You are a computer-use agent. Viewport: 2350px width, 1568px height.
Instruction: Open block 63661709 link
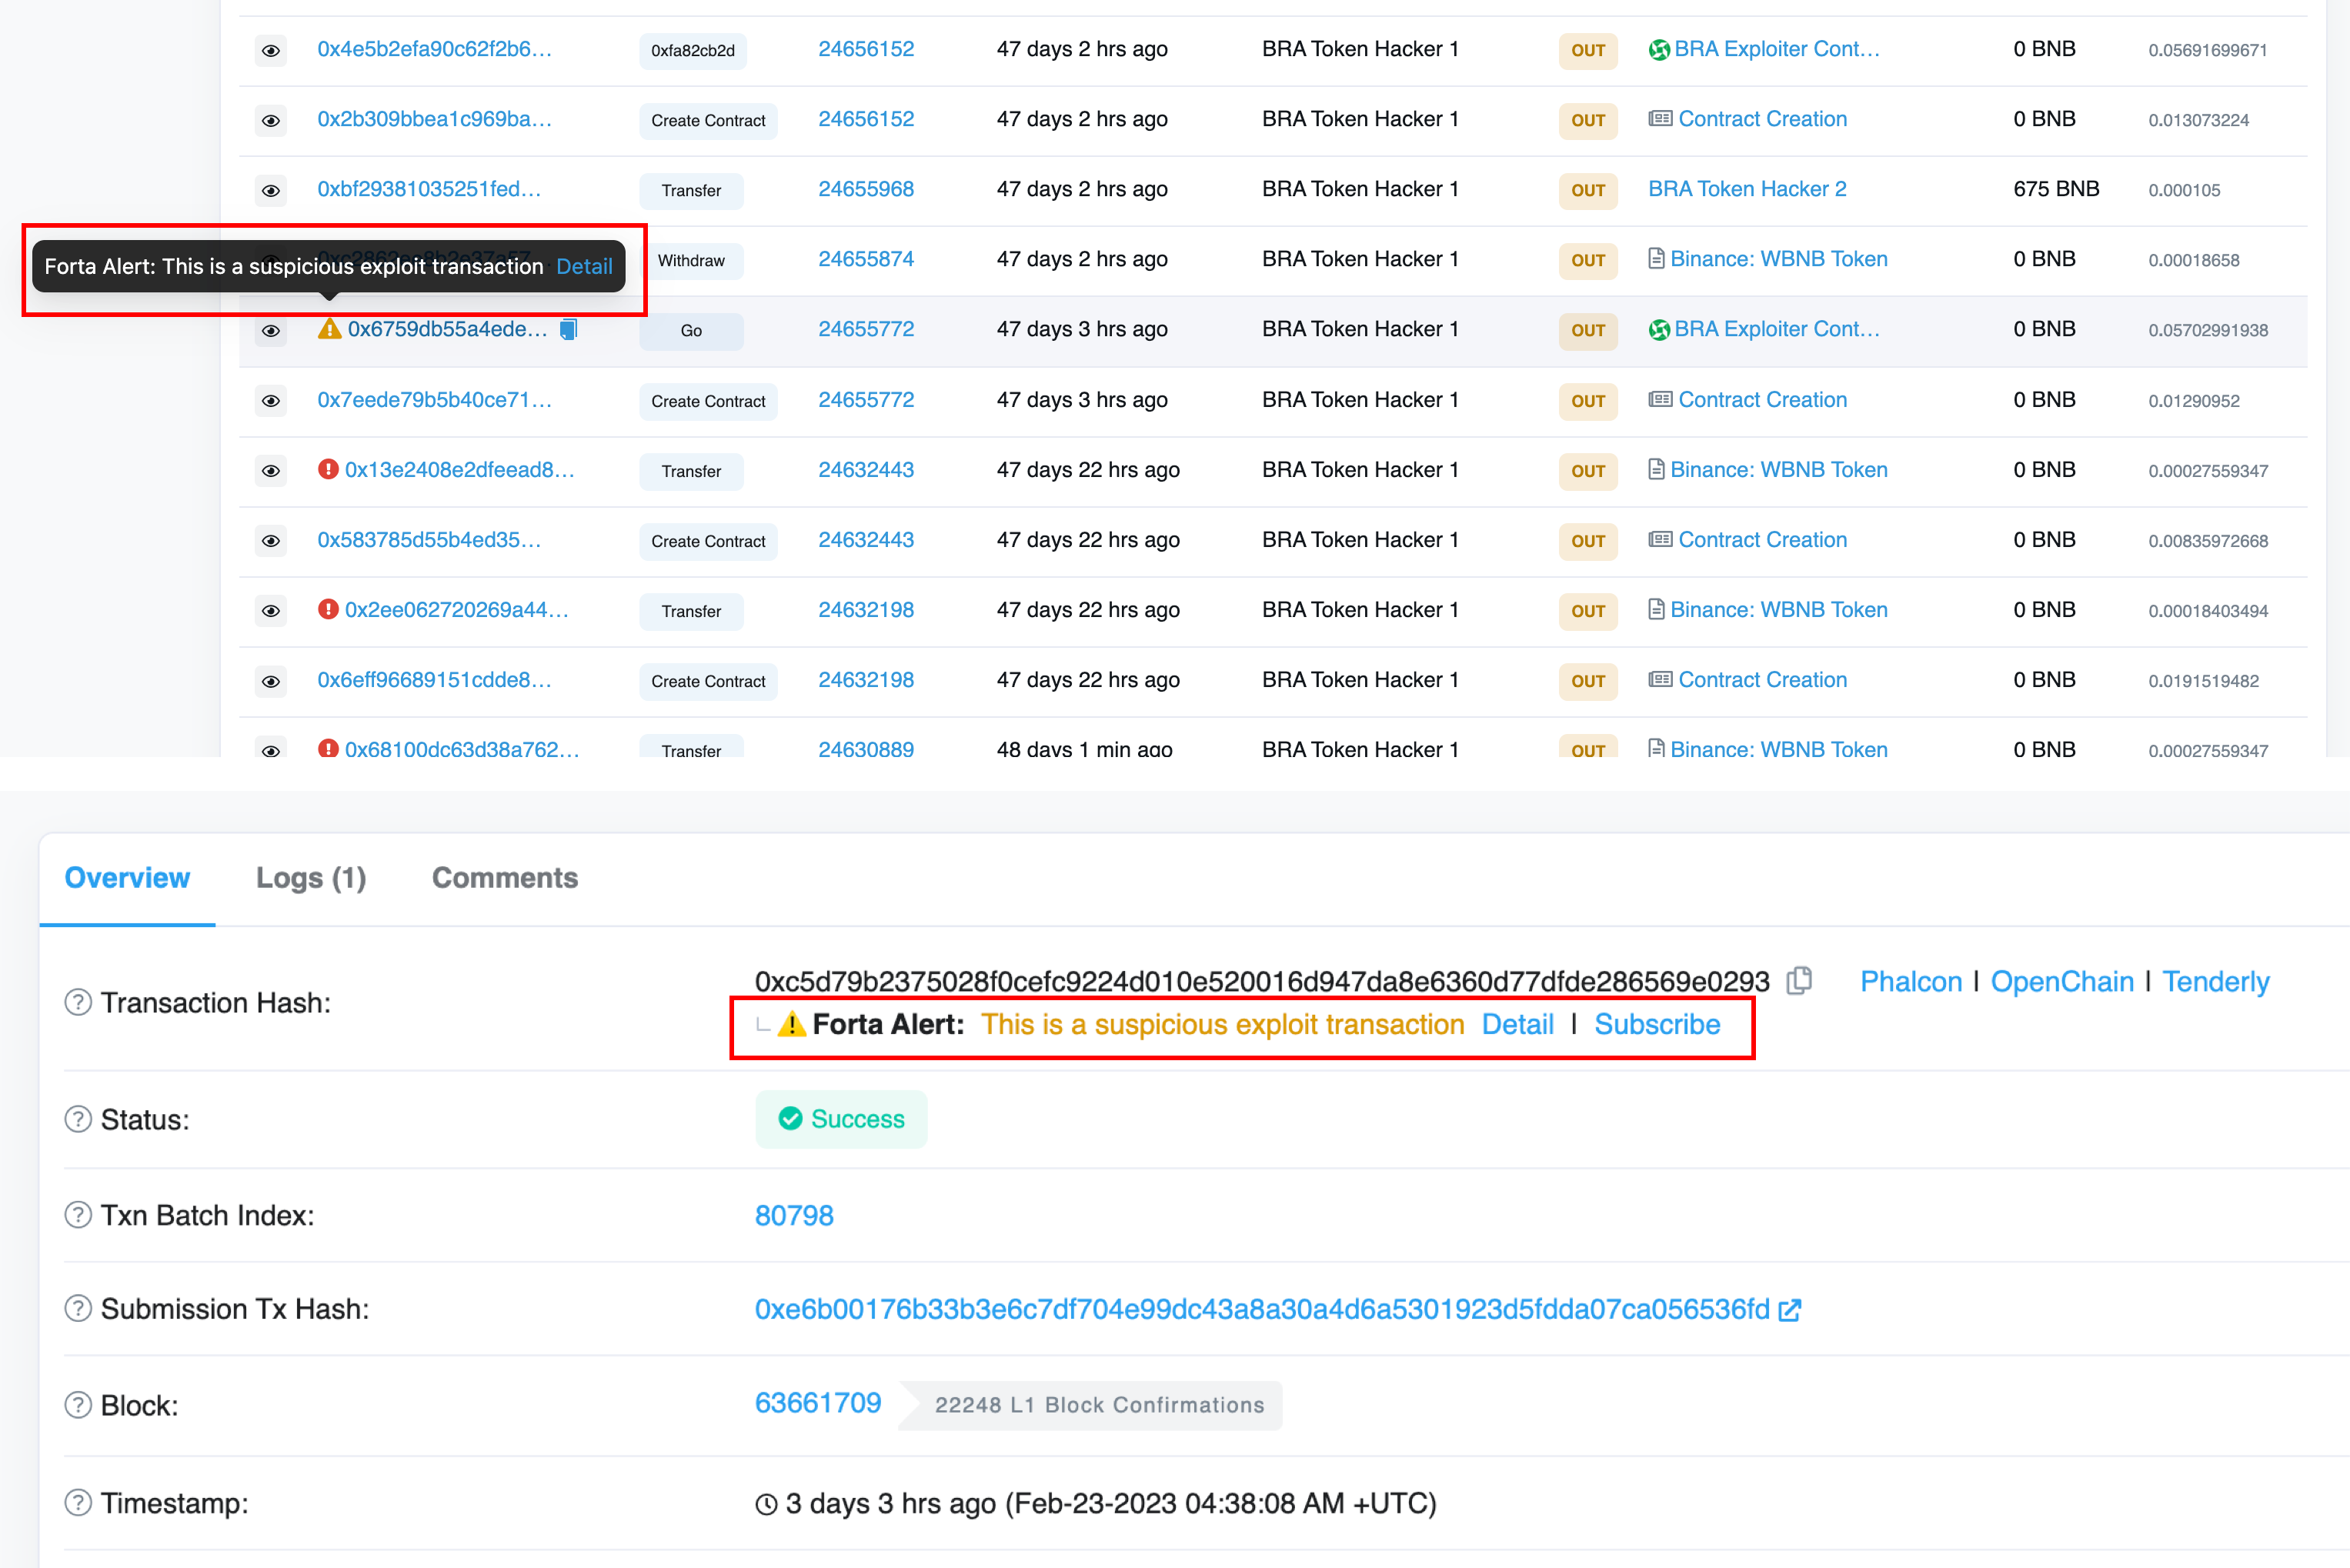(818, 1403)
